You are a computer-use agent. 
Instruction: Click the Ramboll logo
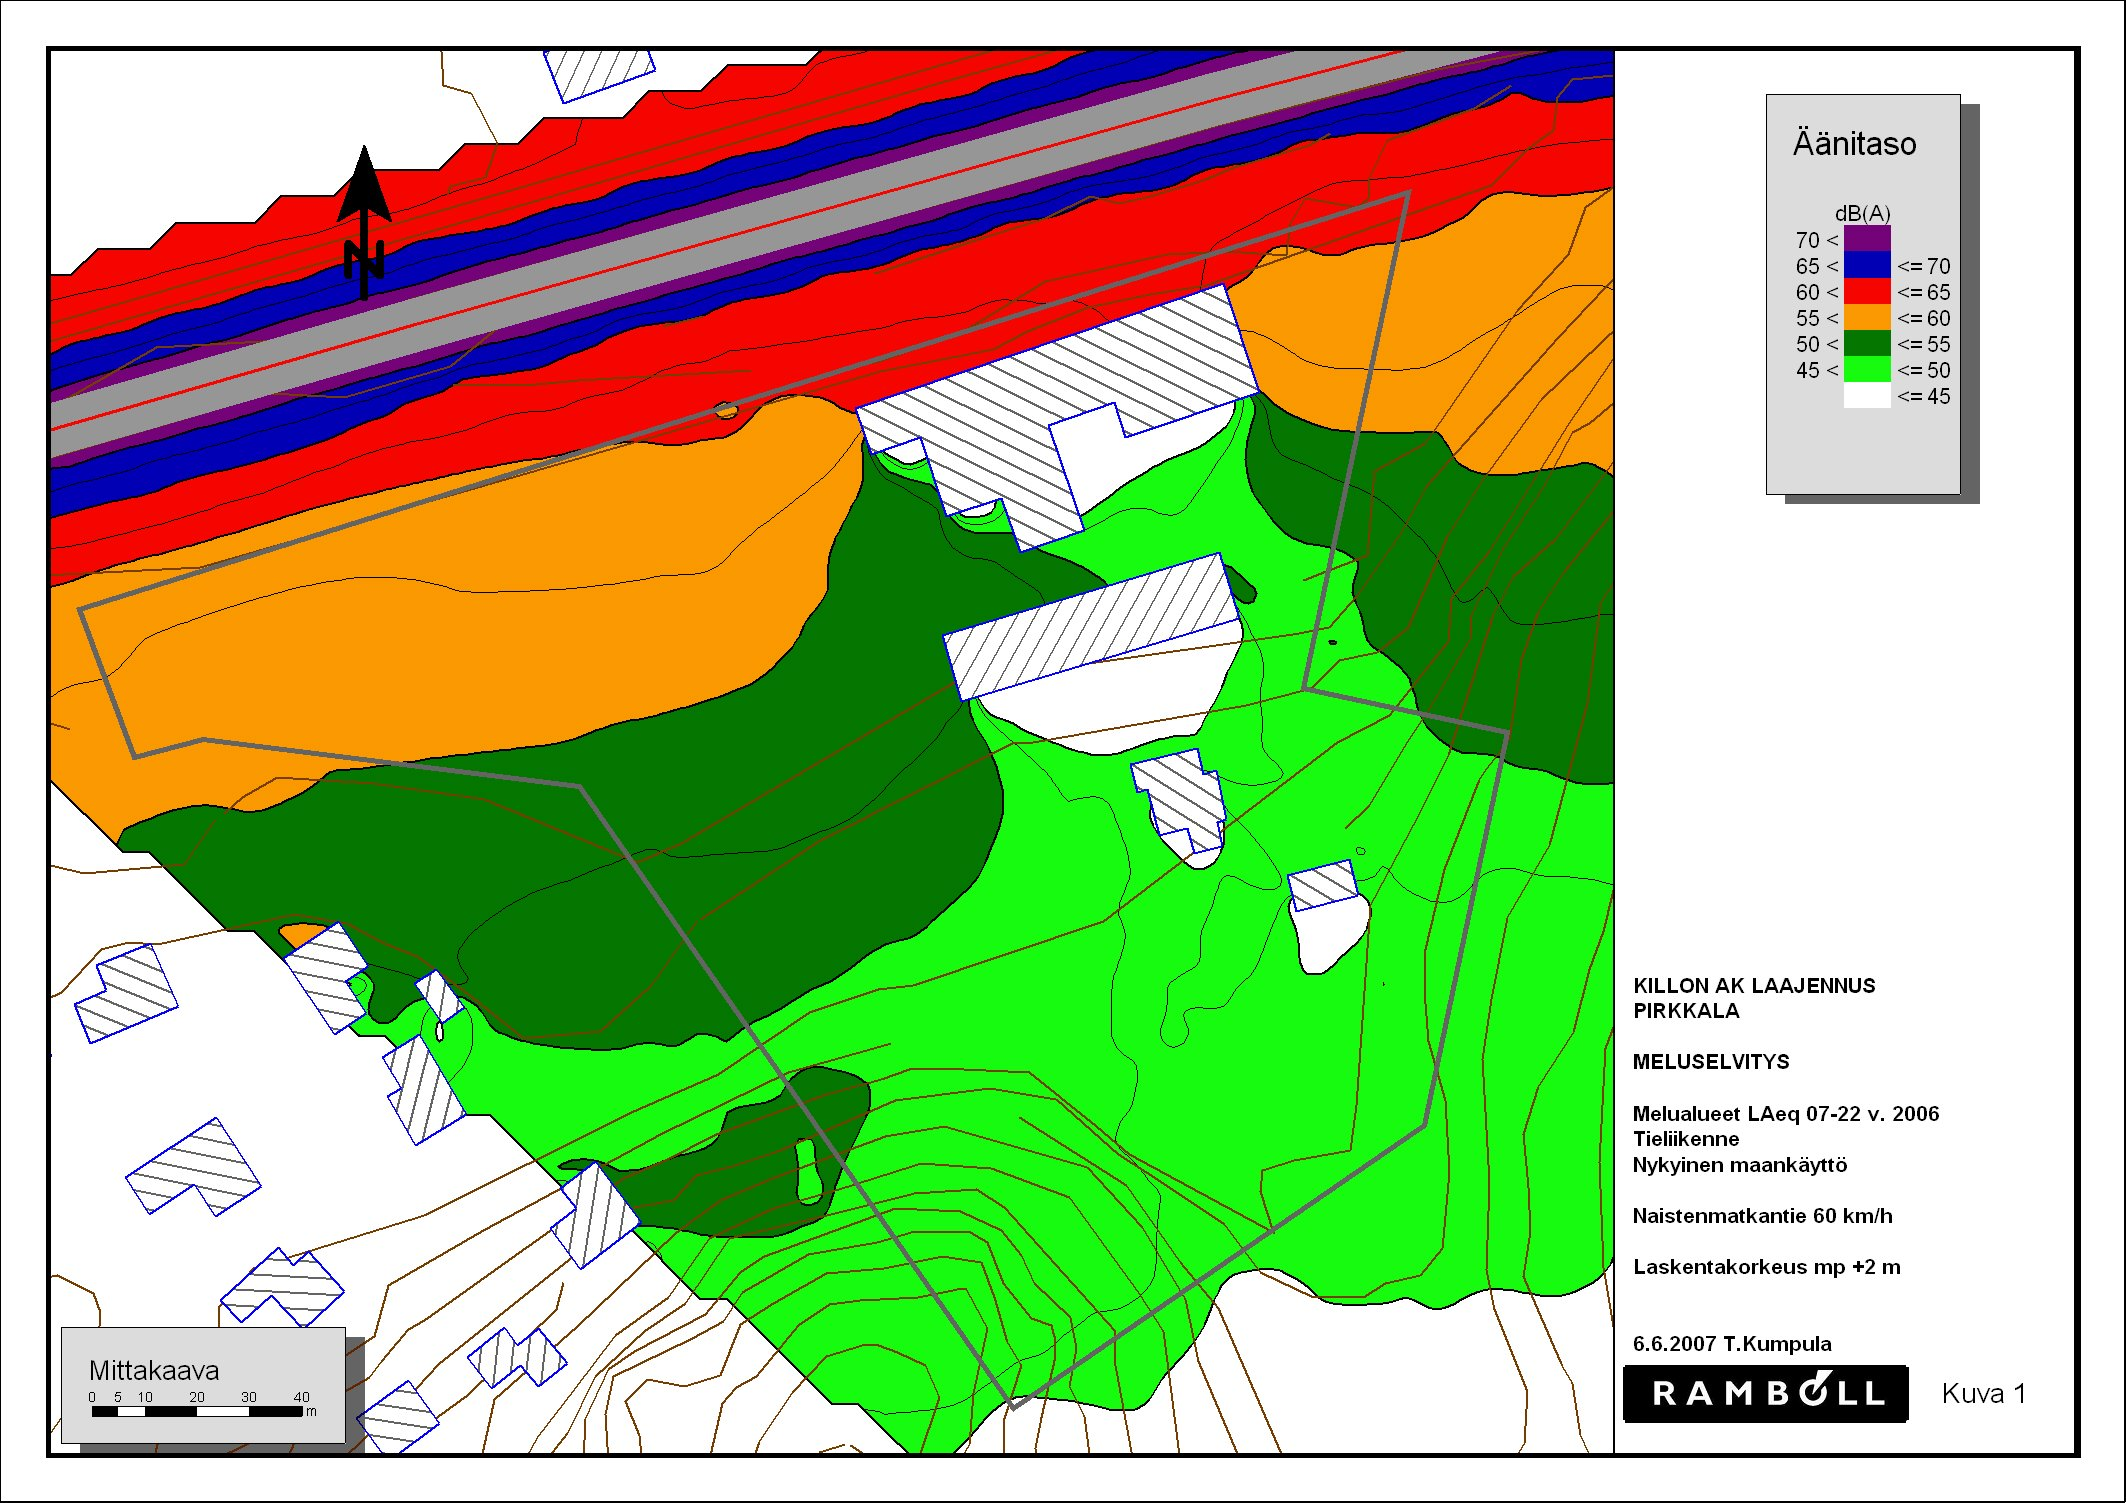1765,1393
